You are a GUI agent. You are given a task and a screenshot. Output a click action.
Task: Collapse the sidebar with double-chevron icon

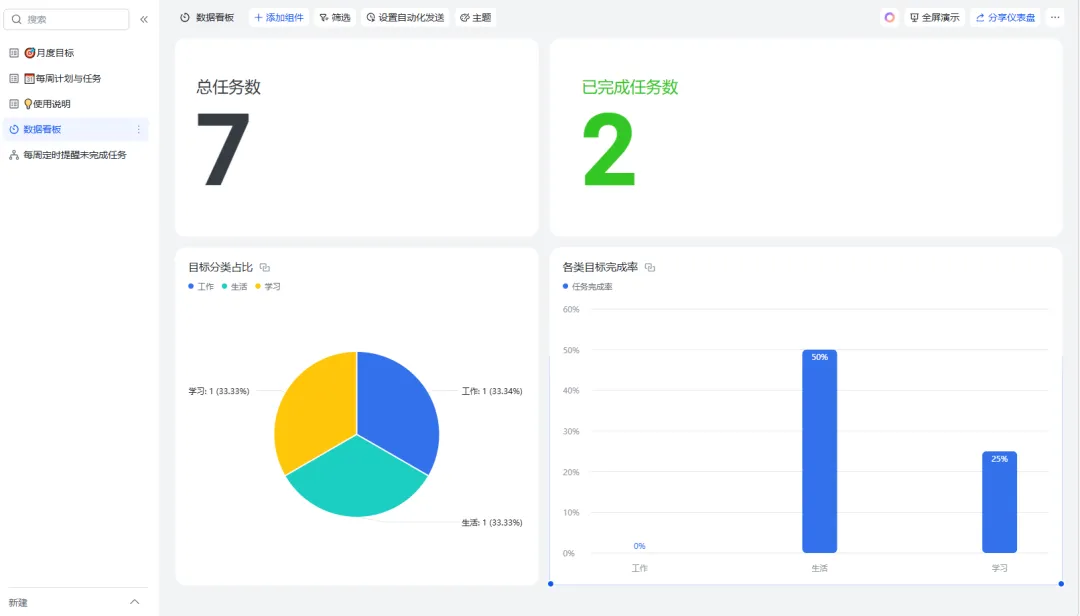coord(144,19)
